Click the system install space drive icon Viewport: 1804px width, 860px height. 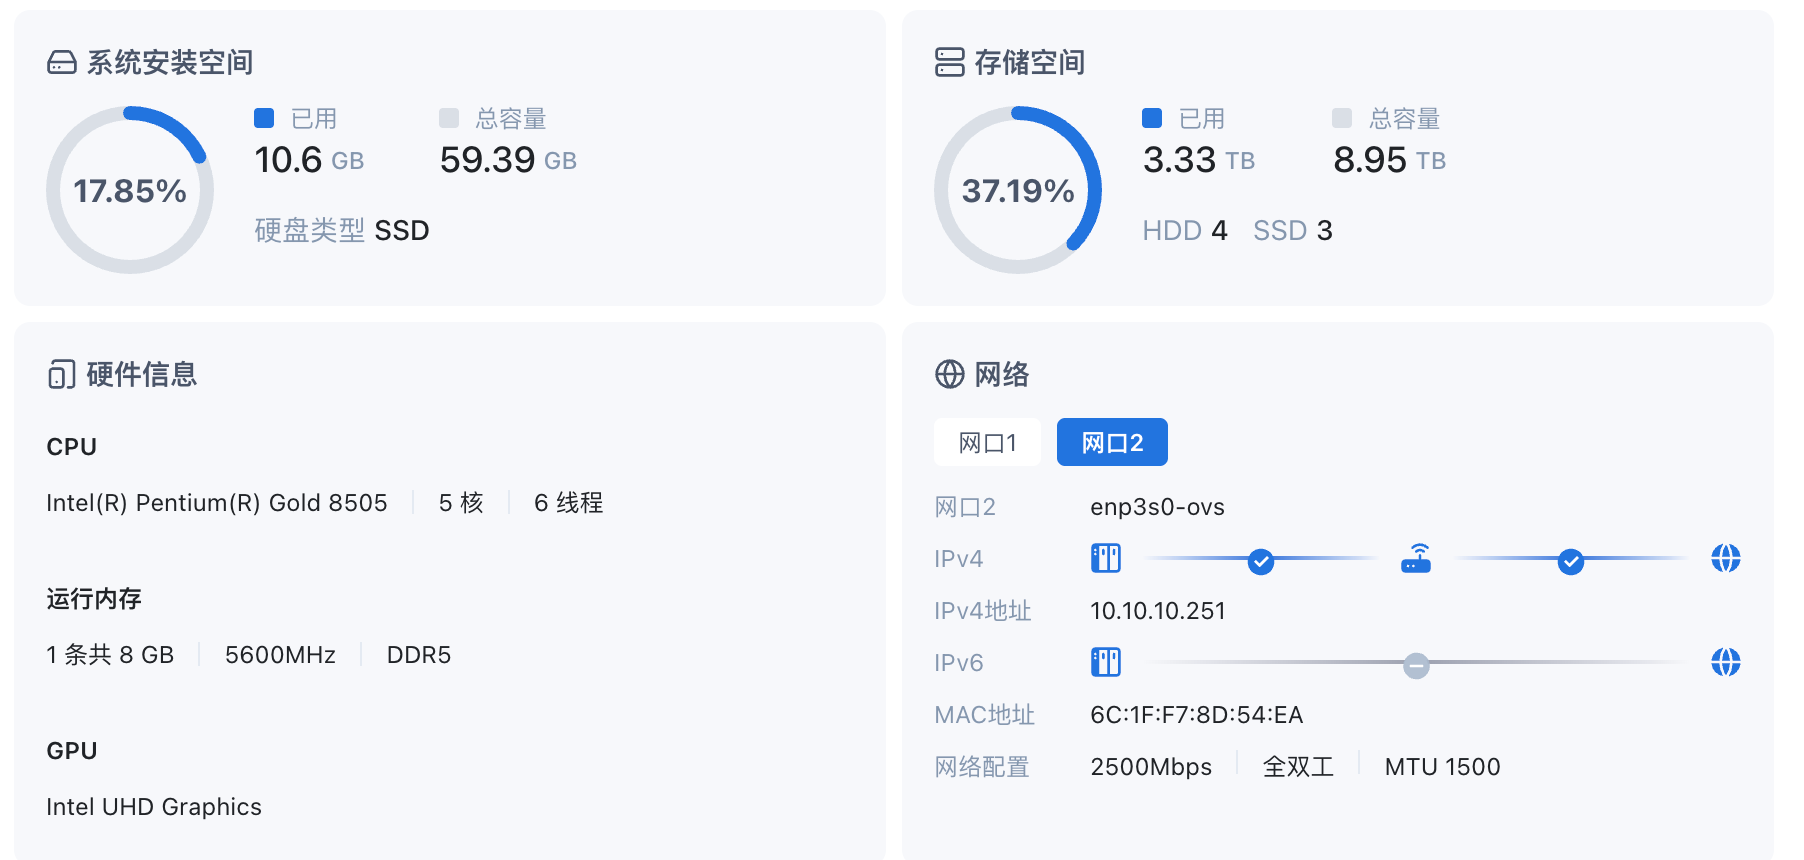click(62, 63)
